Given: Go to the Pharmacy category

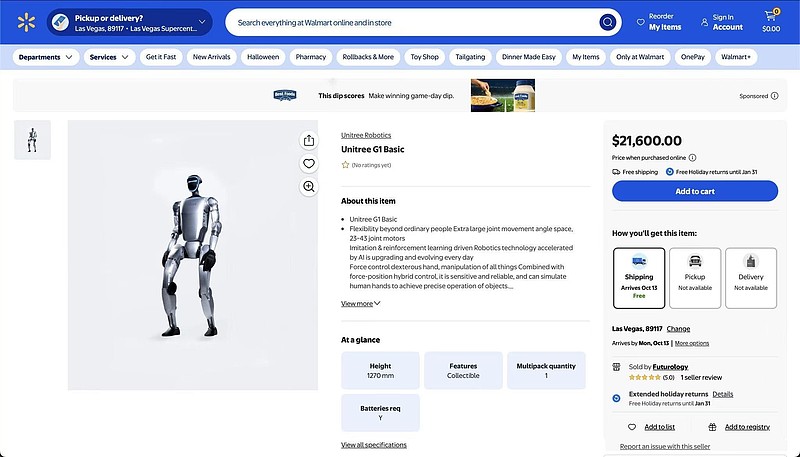Looking at the screenshot, I should (311, 57).
